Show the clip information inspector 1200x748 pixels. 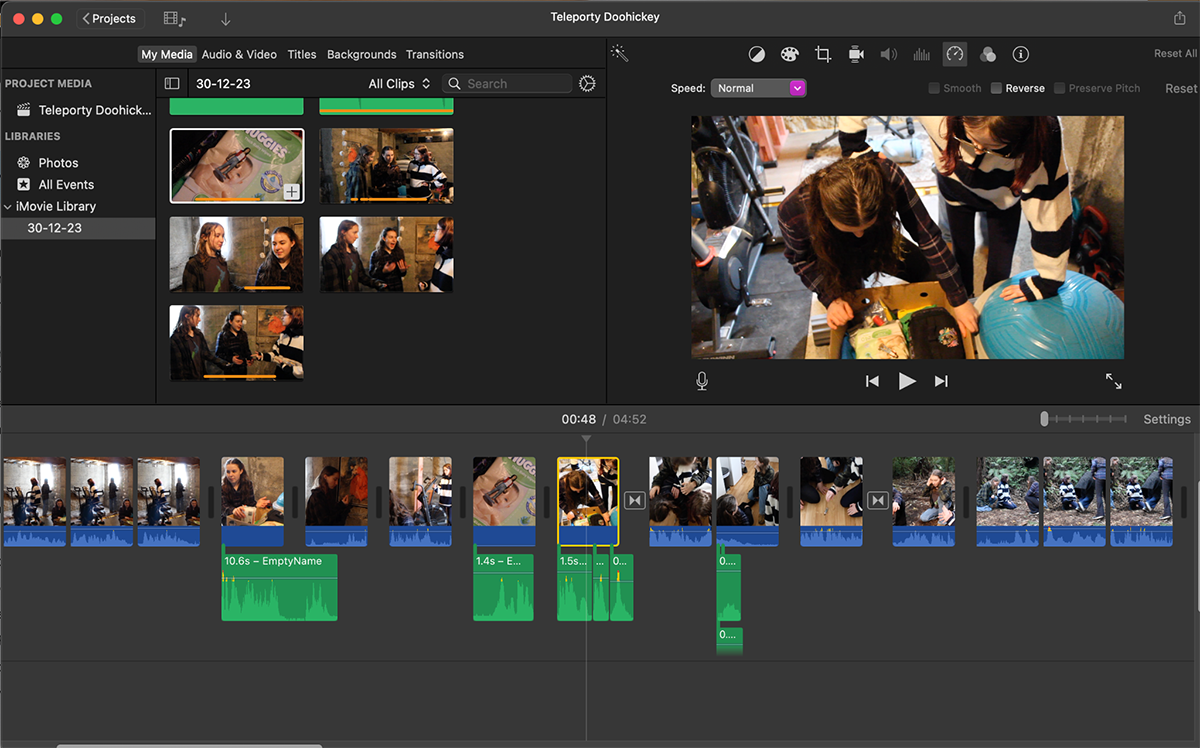1020,54
